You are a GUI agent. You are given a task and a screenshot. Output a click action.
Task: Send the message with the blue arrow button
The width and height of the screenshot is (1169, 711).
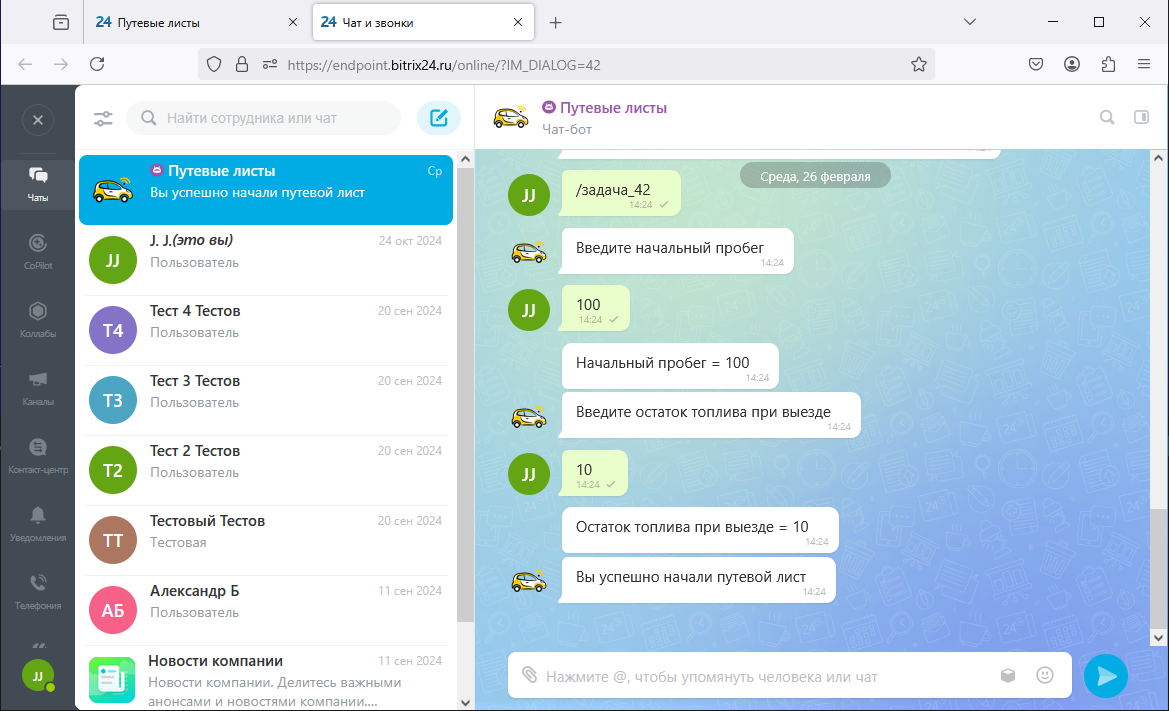pos(1106,676)
